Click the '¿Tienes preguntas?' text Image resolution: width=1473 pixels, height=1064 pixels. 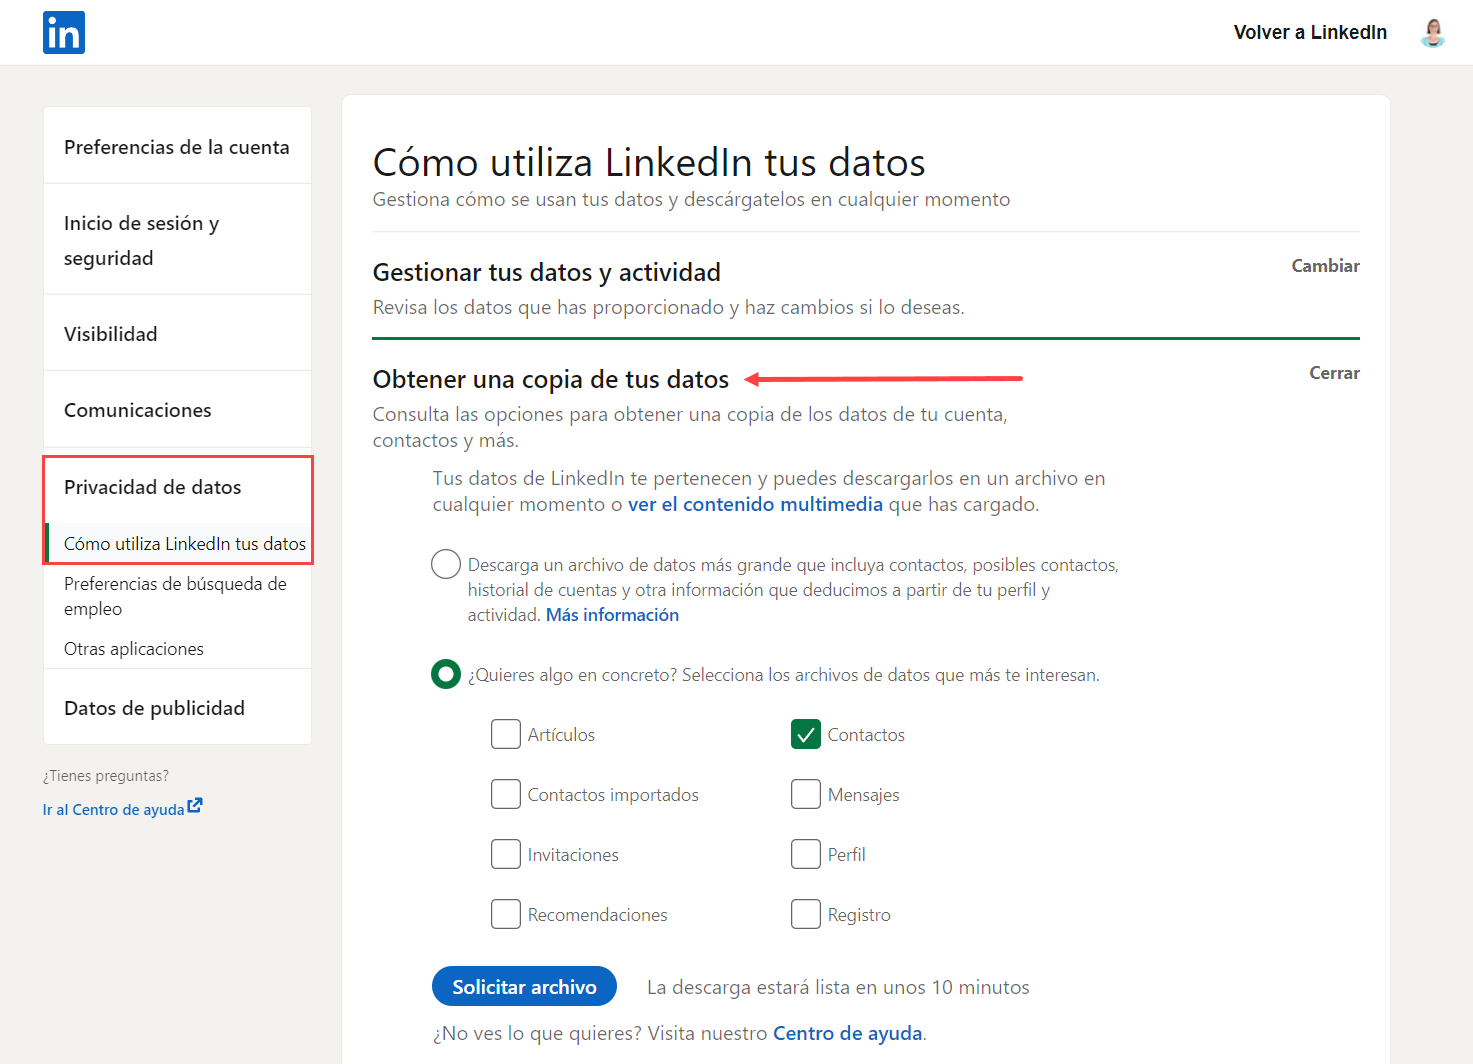pyautogui.click(x=106, y=776)
